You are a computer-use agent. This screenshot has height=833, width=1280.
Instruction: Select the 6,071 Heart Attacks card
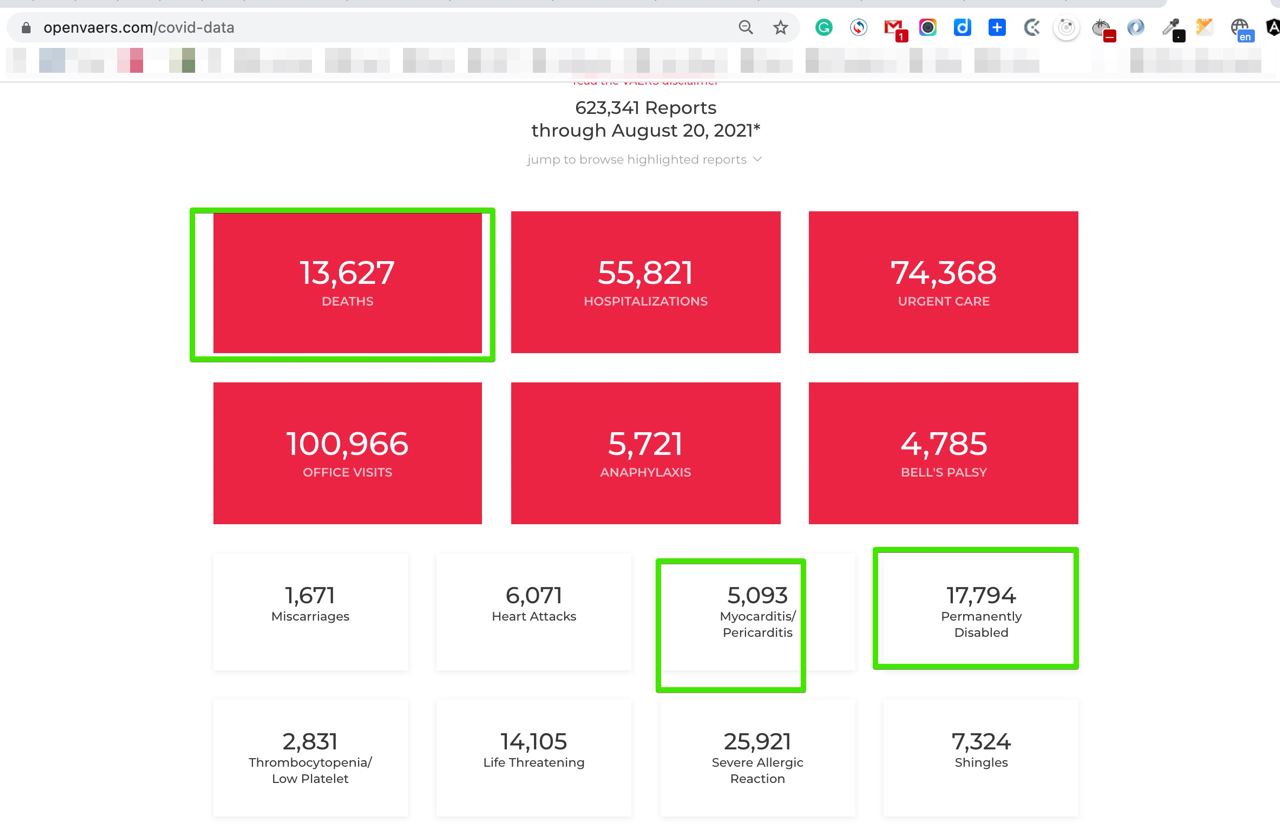pos(534,612)
